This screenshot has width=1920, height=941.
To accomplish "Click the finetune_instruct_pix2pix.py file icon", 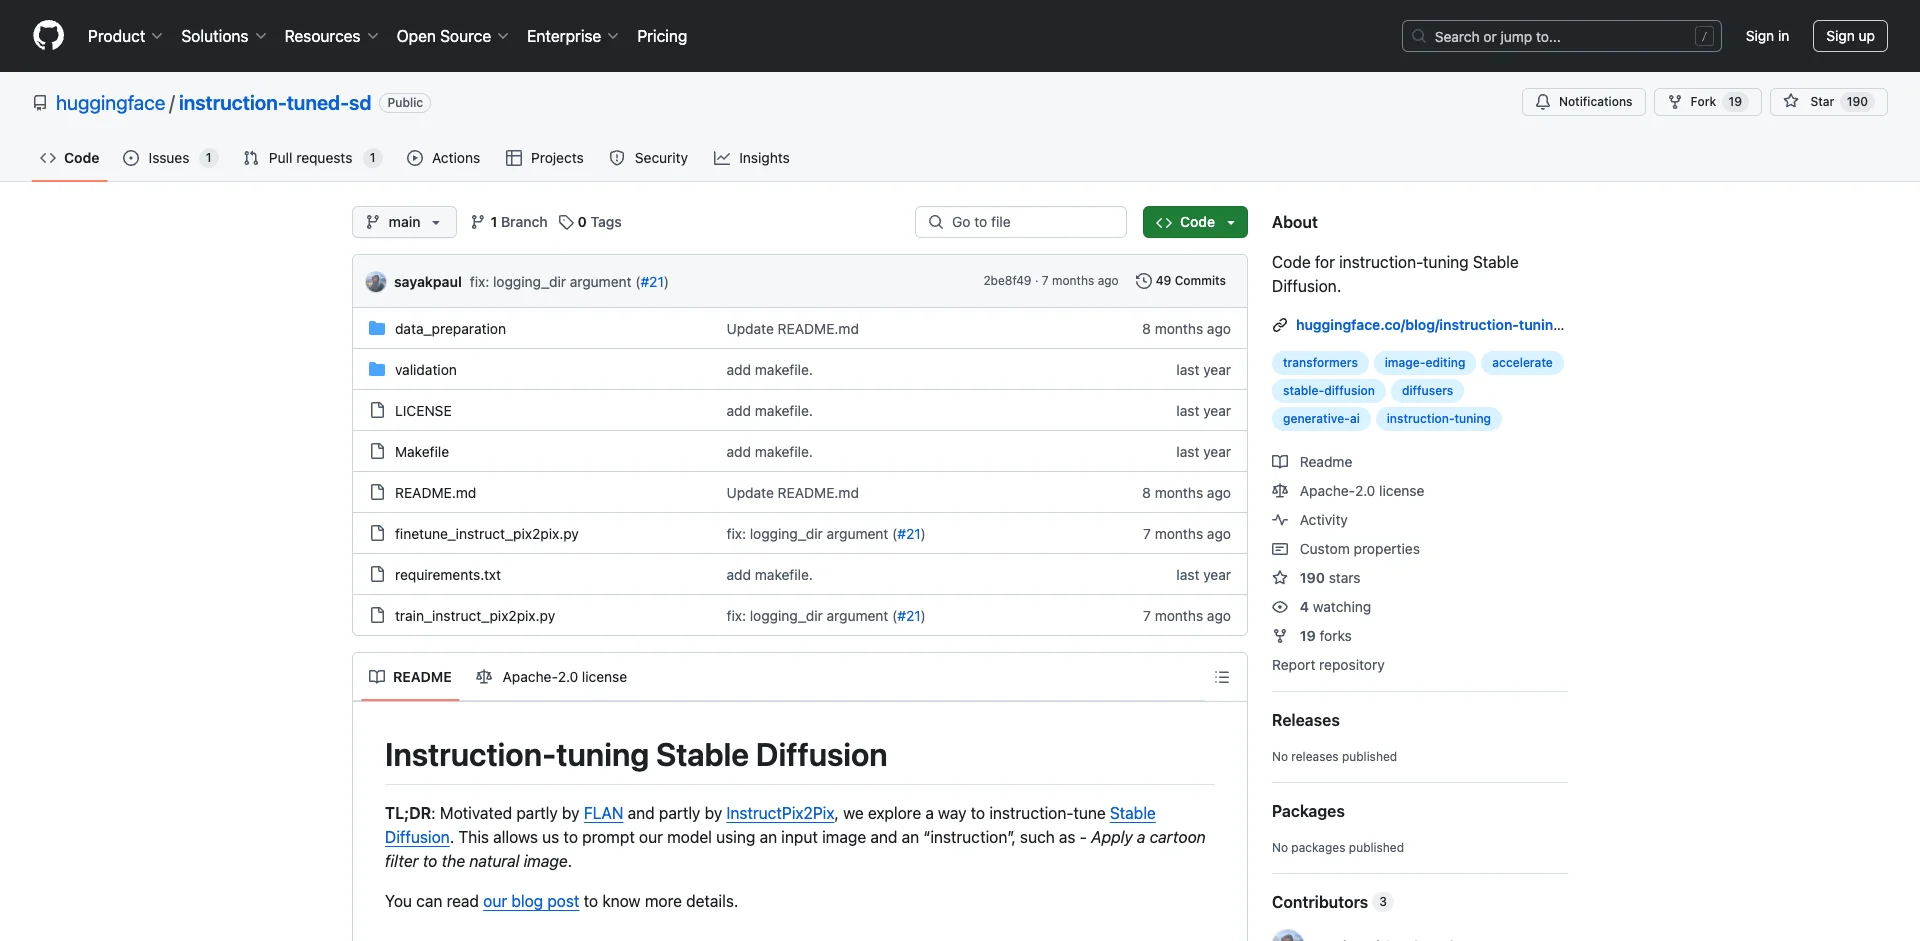I will point(377,534).
